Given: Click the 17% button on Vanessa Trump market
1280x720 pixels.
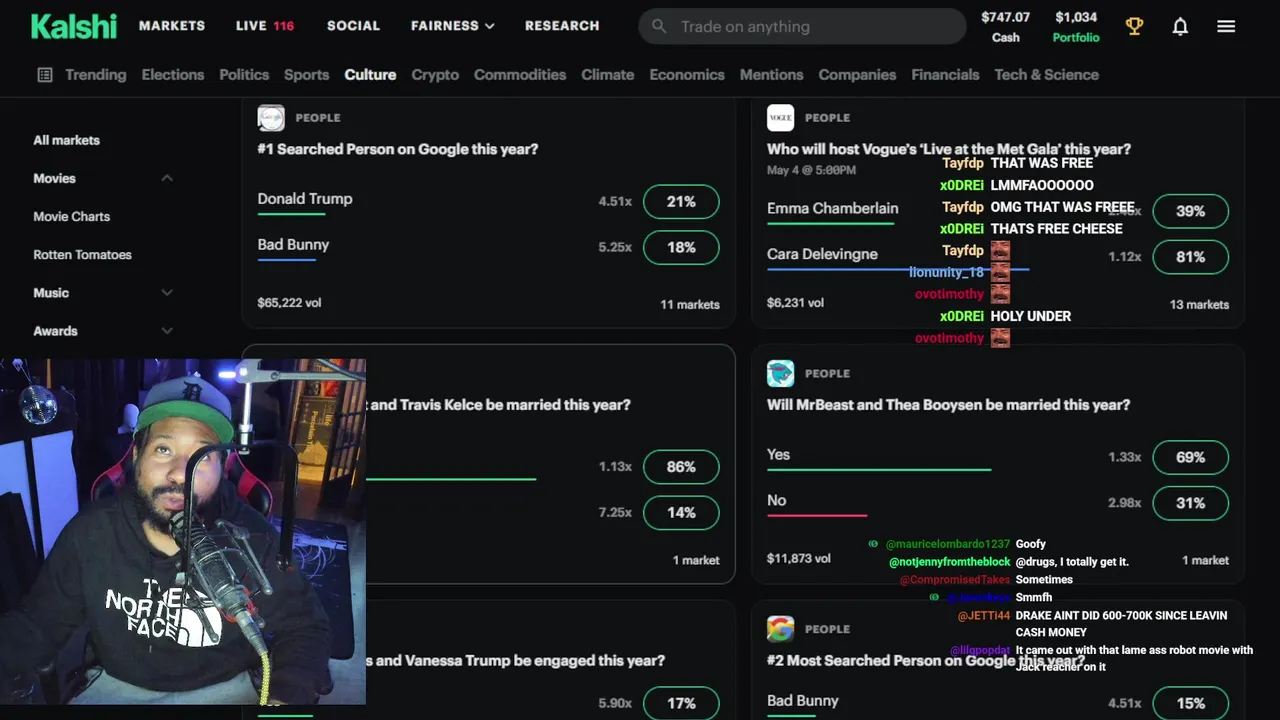Looking at the screenshot, I should [x=681, y=703].
